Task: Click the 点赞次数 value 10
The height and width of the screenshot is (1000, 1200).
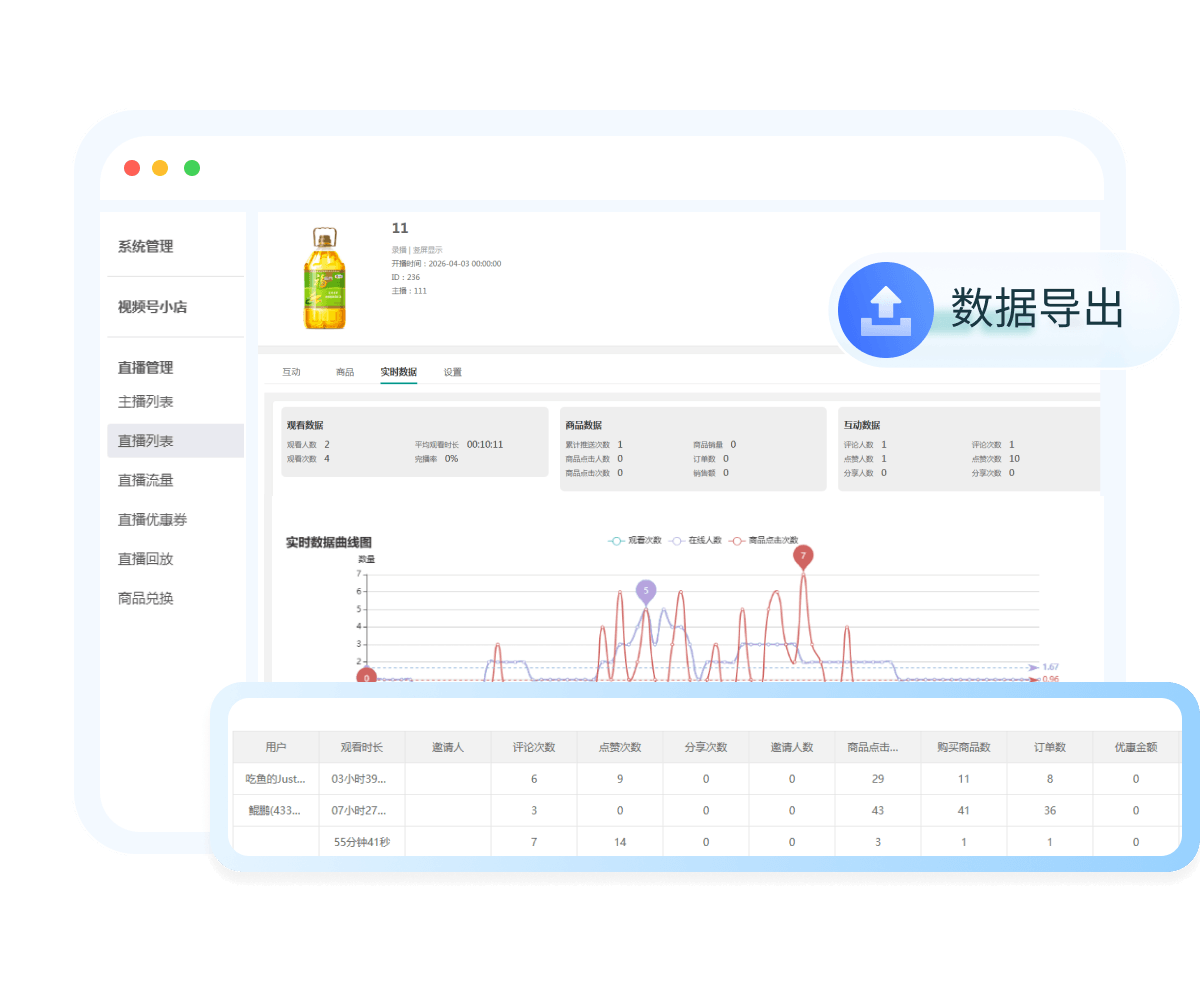Action: tap(1015, 458)
